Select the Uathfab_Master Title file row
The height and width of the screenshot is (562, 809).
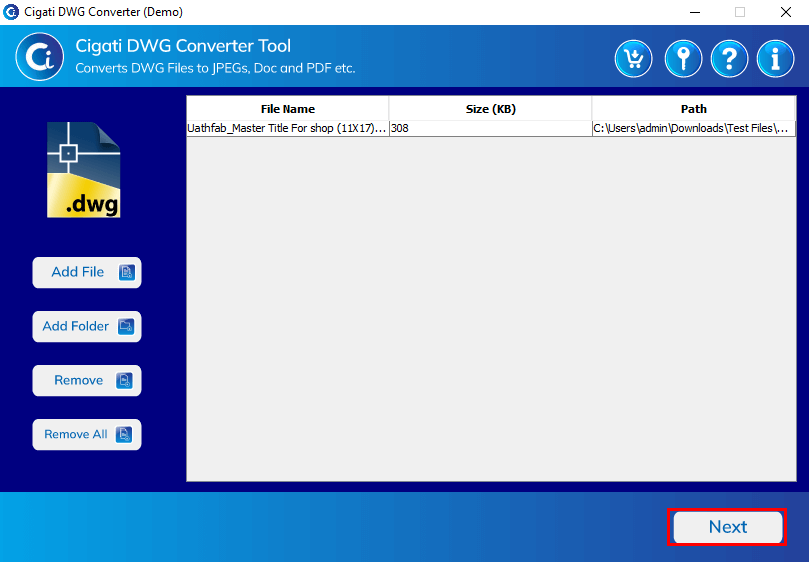coord(491,129)
